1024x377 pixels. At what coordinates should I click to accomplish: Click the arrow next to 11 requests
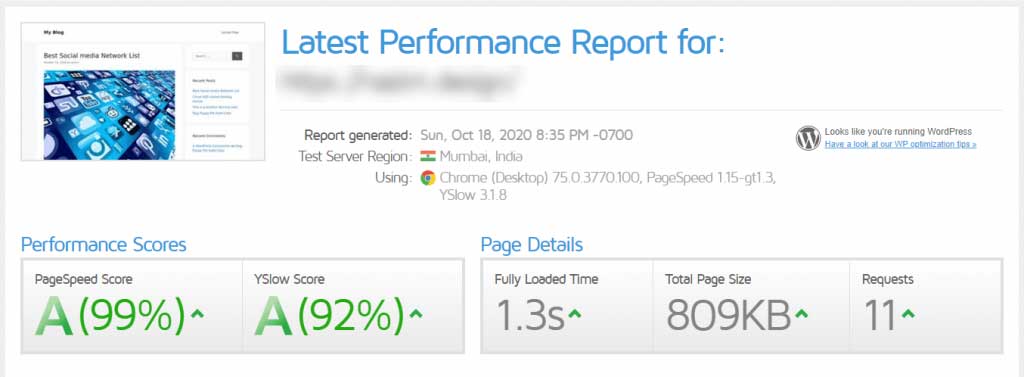(908, 314)
